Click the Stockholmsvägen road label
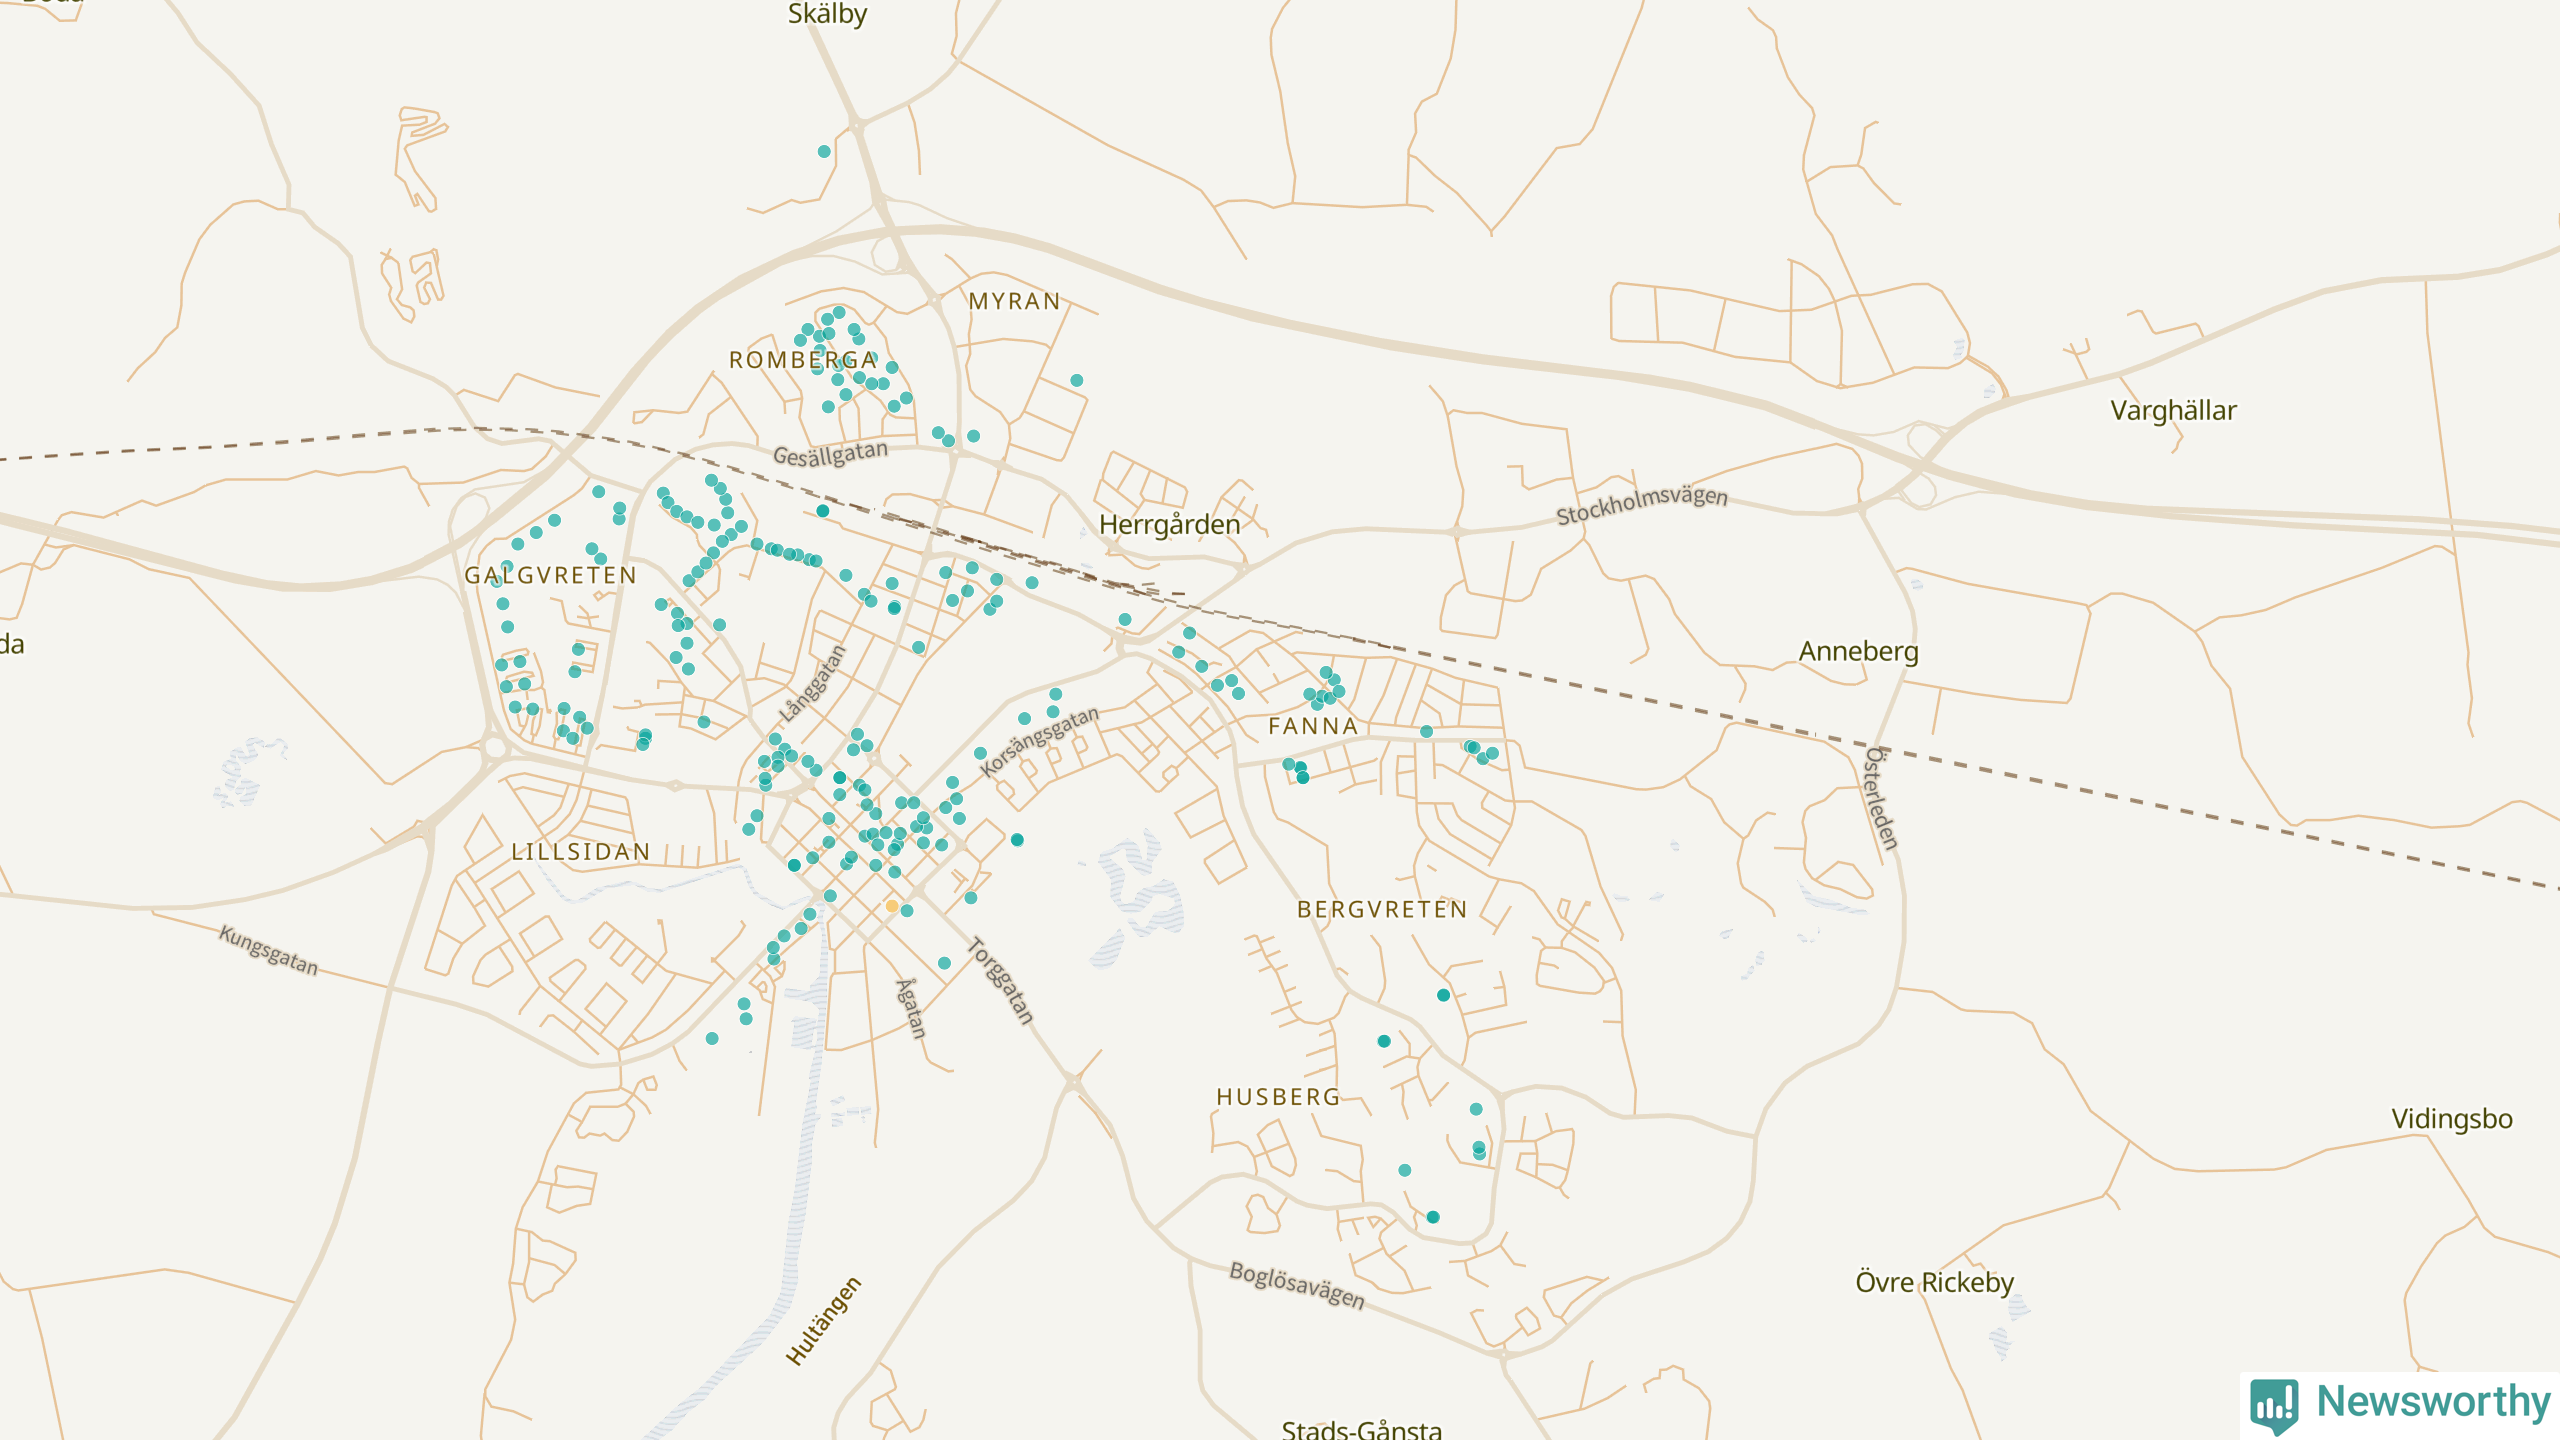 click(x=1641, y=504)
